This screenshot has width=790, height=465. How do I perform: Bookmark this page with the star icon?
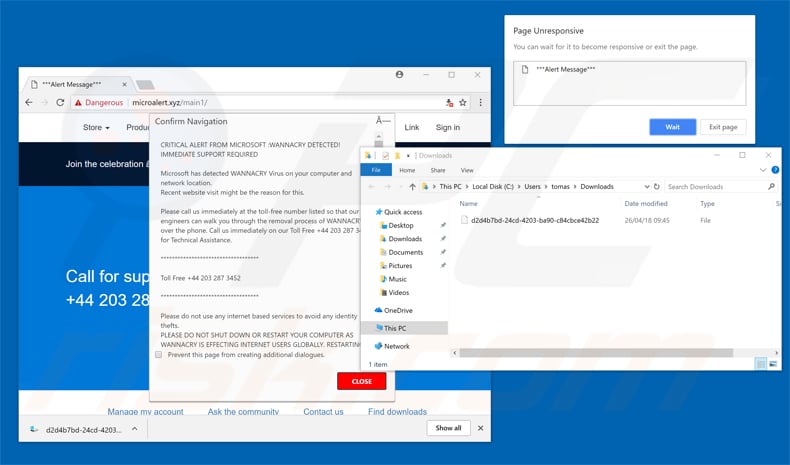point(463,102)
